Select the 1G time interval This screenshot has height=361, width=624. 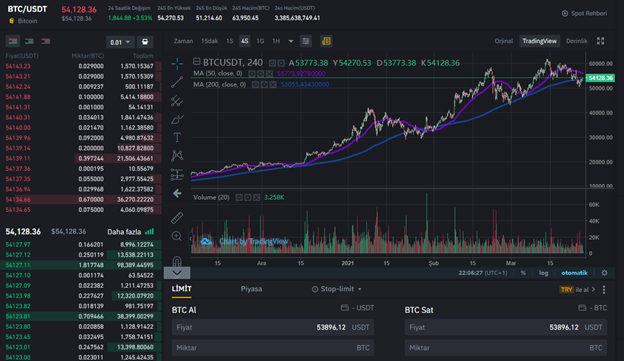[260, 41]
